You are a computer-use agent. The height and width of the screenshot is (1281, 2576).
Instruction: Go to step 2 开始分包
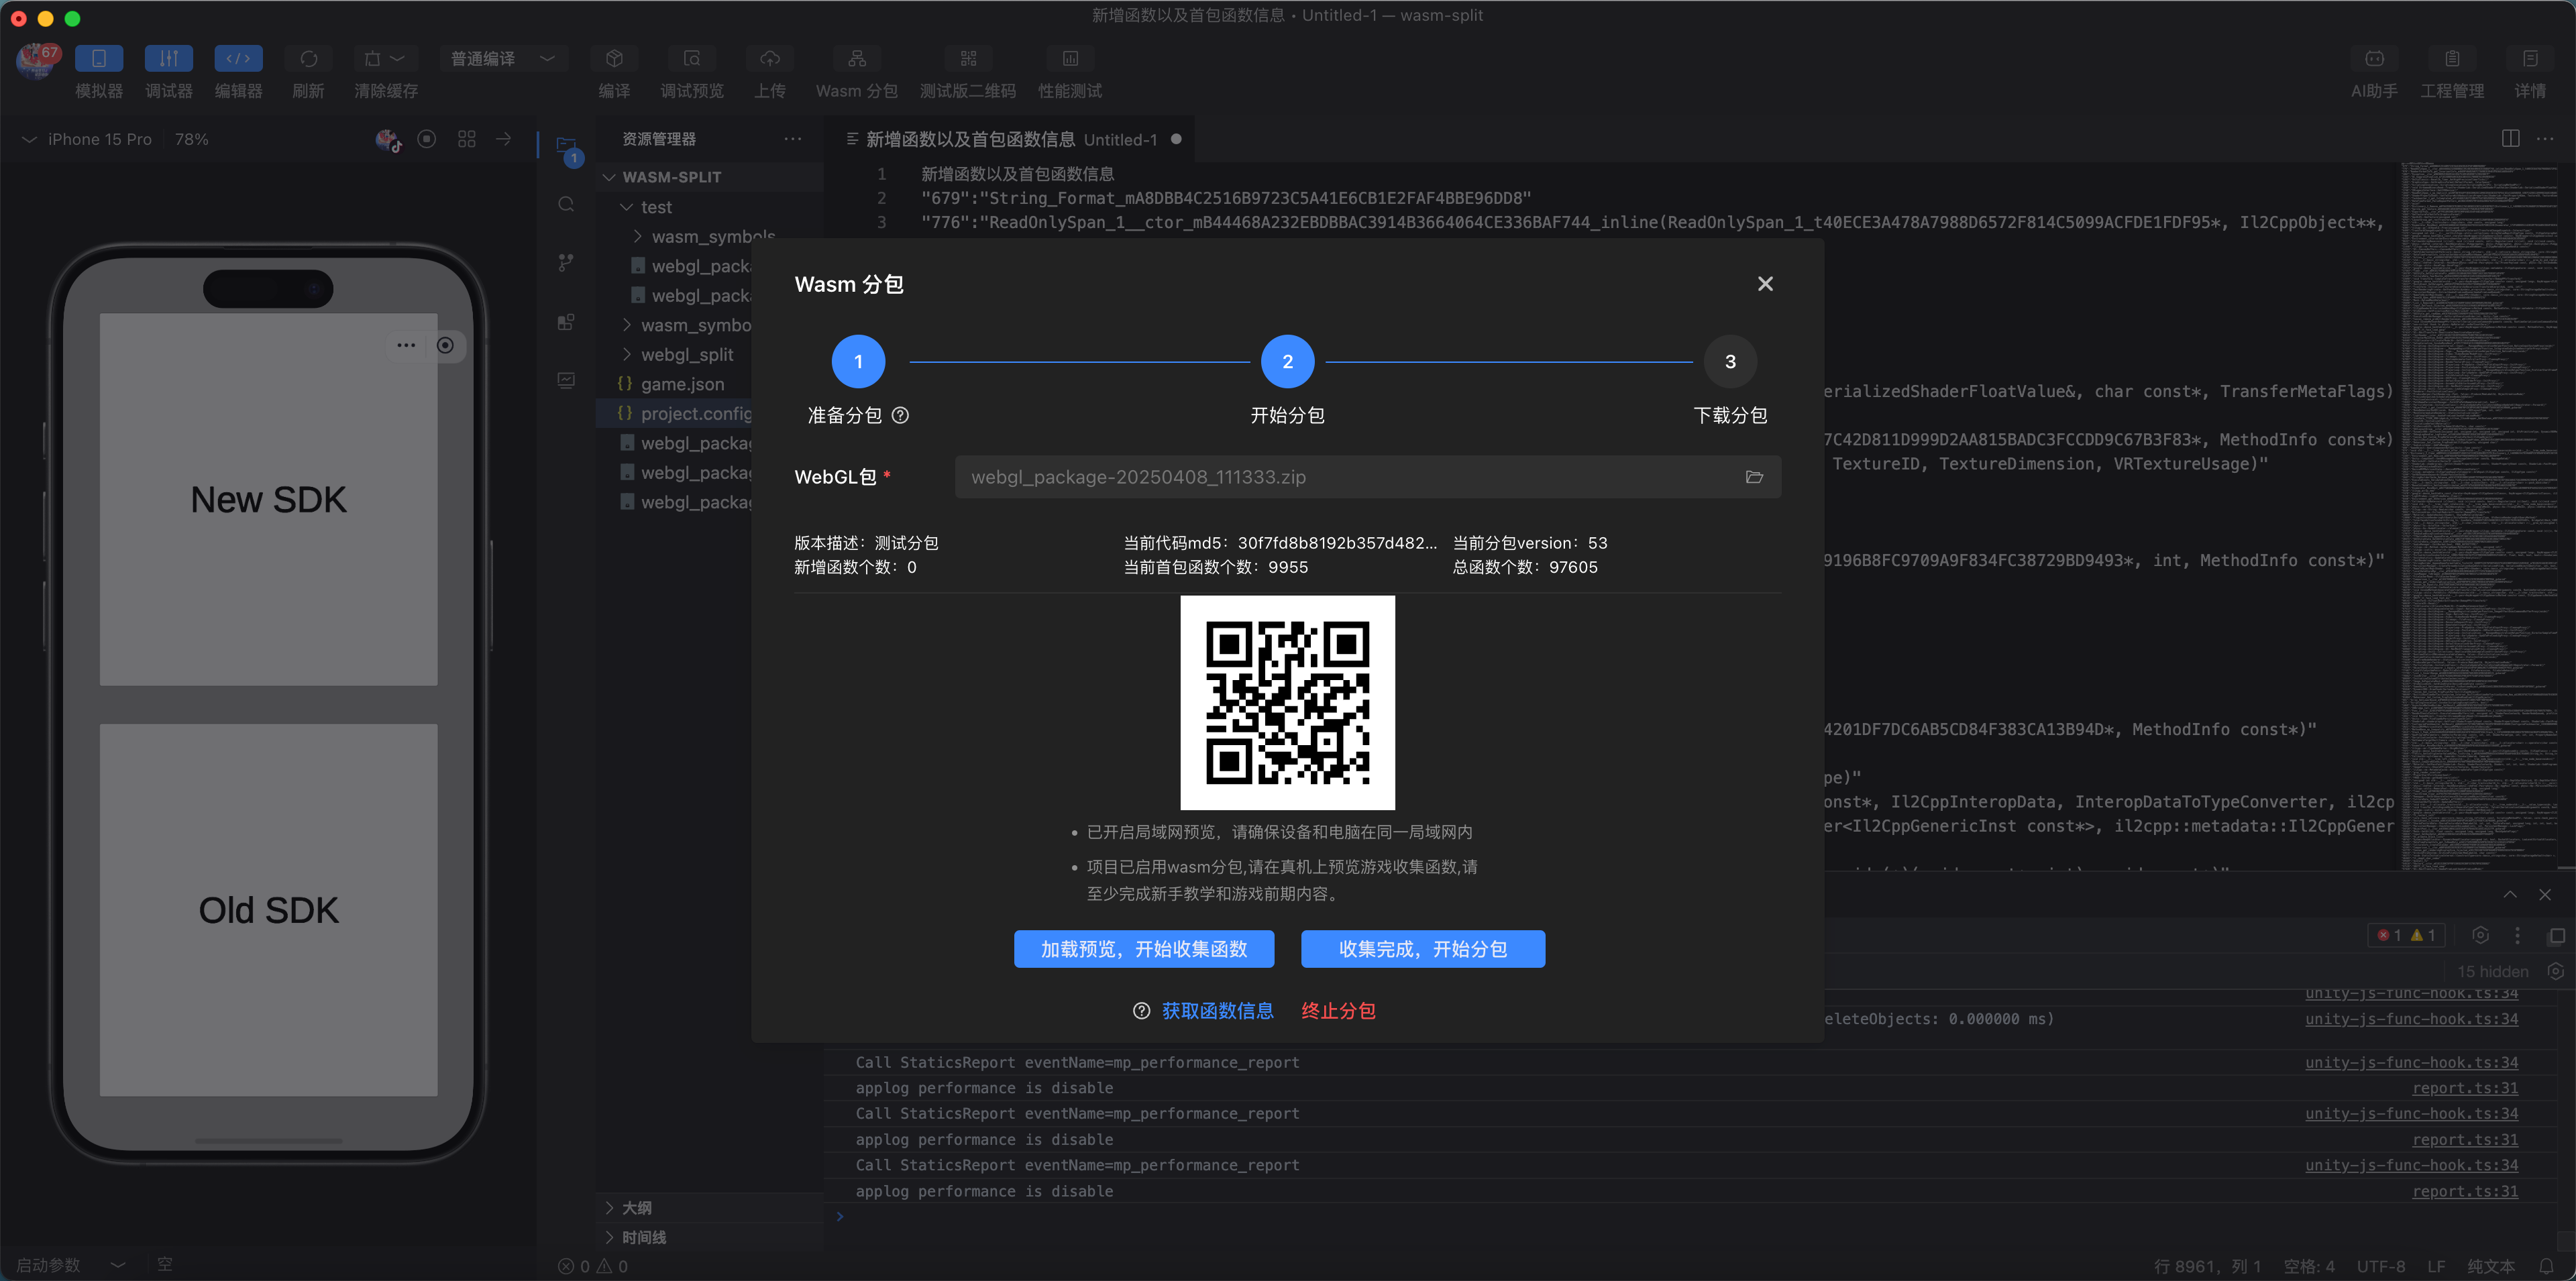click(1287, 362)
